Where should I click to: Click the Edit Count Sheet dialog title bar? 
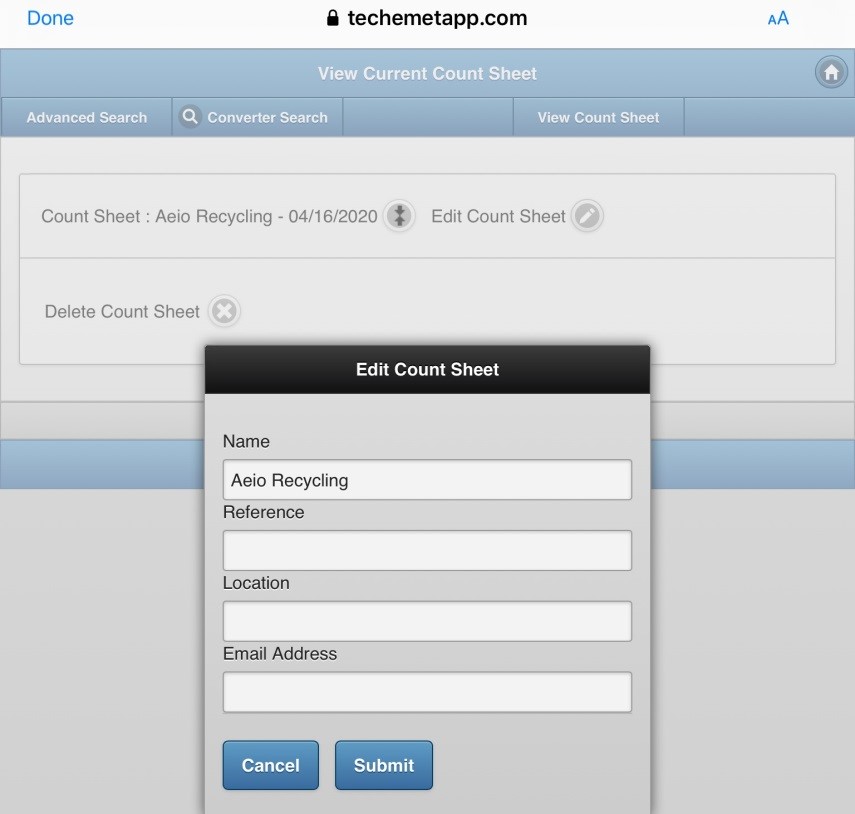[427, 369]
